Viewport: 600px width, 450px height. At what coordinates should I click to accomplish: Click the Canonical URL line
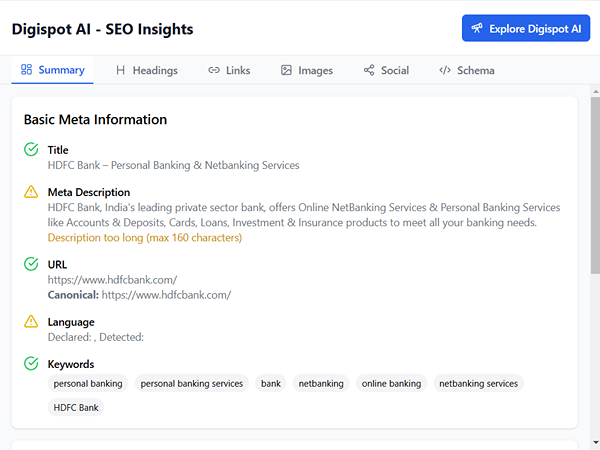139,295
